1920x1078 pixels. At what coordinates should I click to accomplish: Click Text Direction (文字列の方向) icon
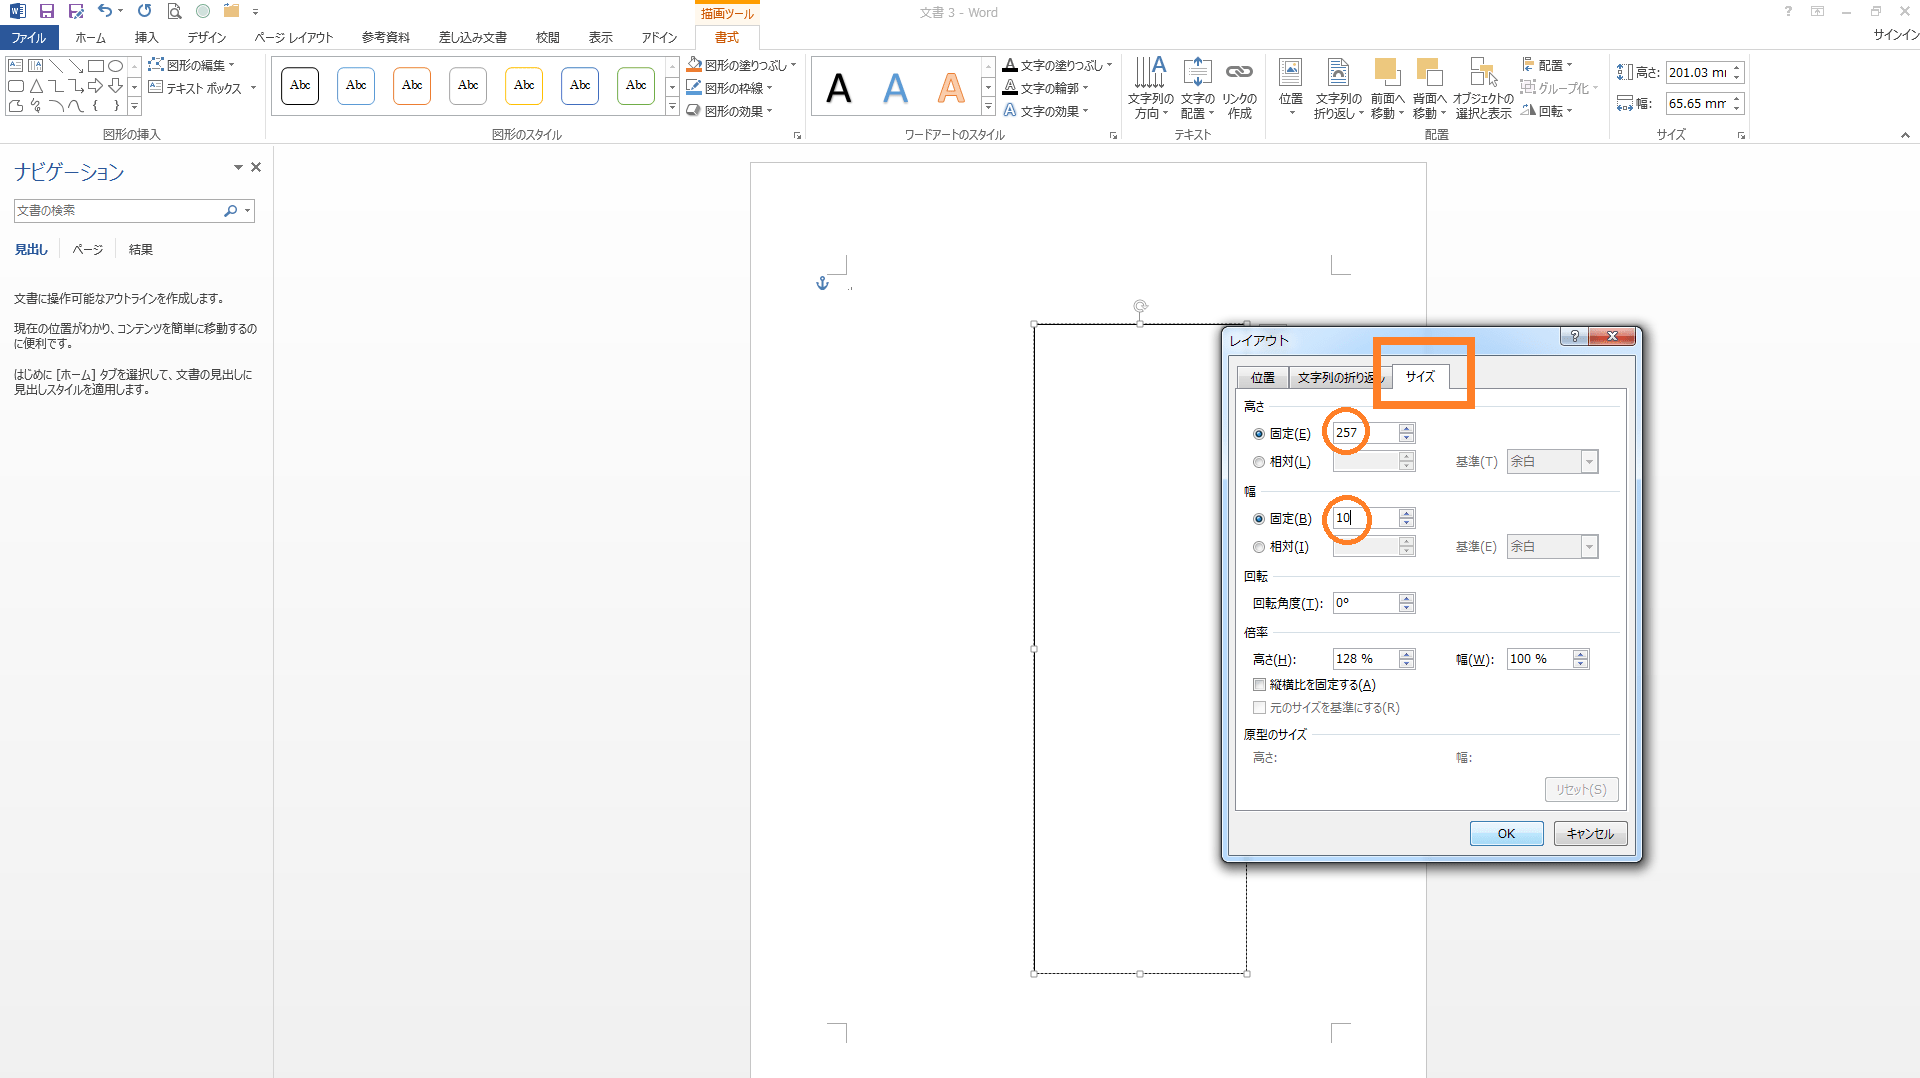point(1150,88)
